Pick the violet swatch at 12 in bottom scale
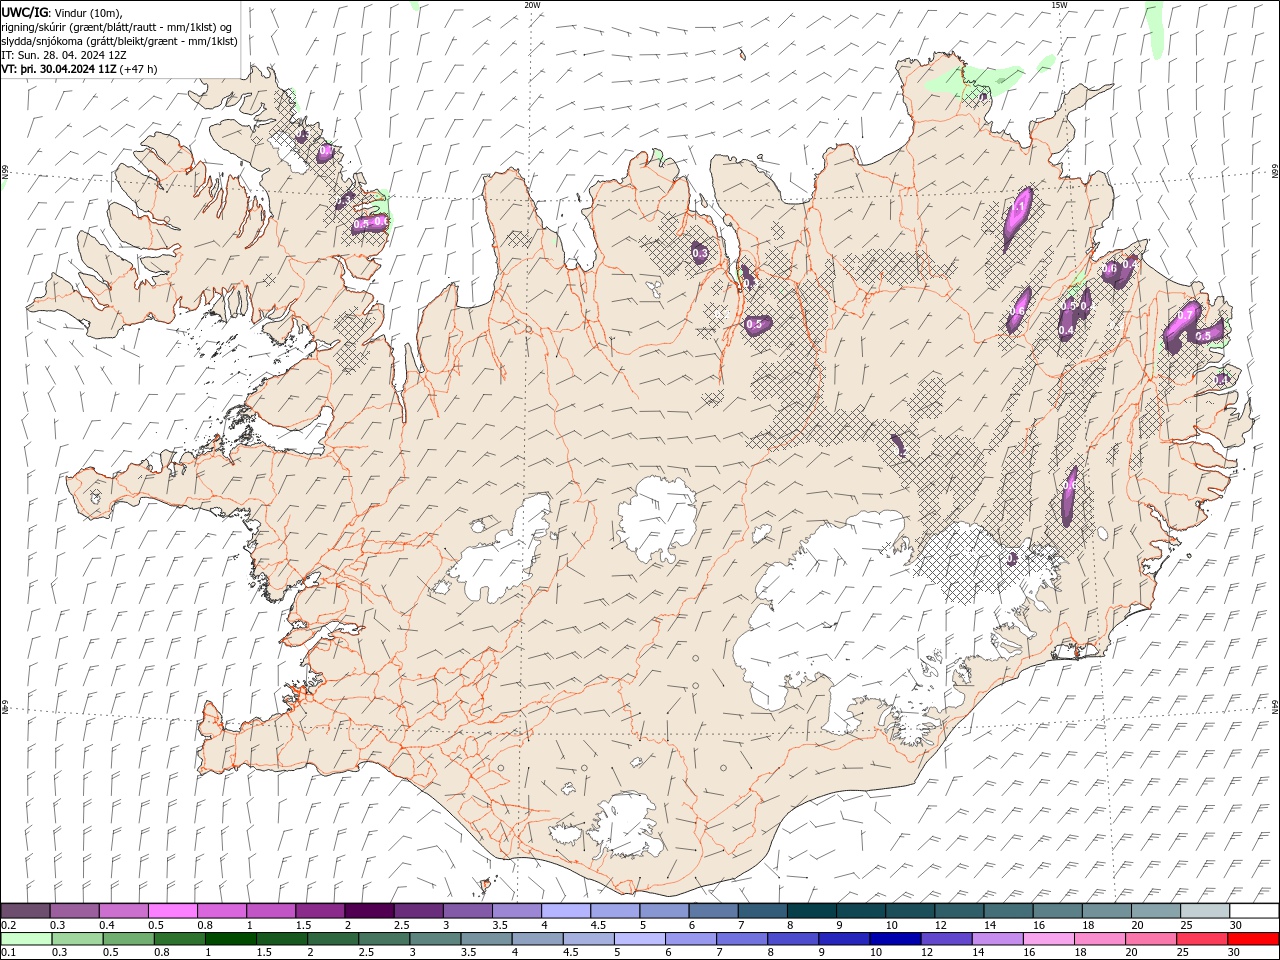Screen dimensions: 1280x960 [x=946, y=939]
